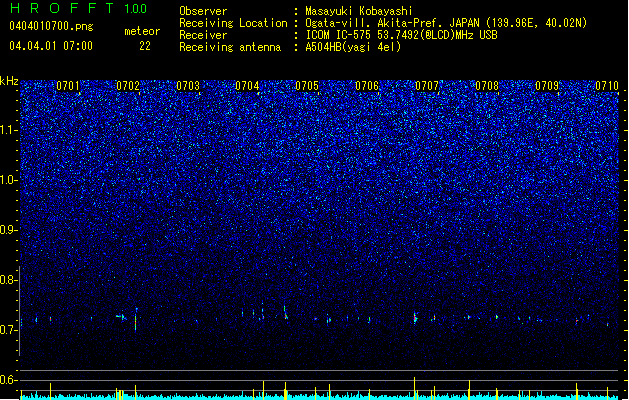Click the 1.0 kHz axis label

pyautogui.click(x=8, y=180)
